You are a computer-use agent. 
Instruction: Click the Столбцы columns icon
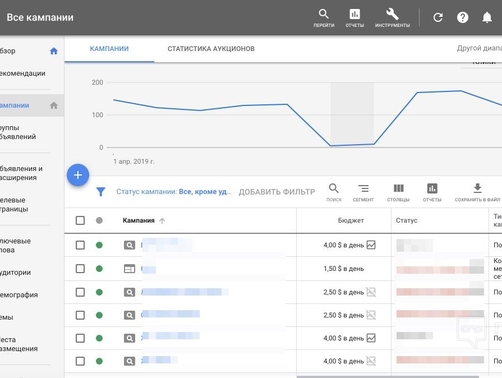click(x=398, y=192)
